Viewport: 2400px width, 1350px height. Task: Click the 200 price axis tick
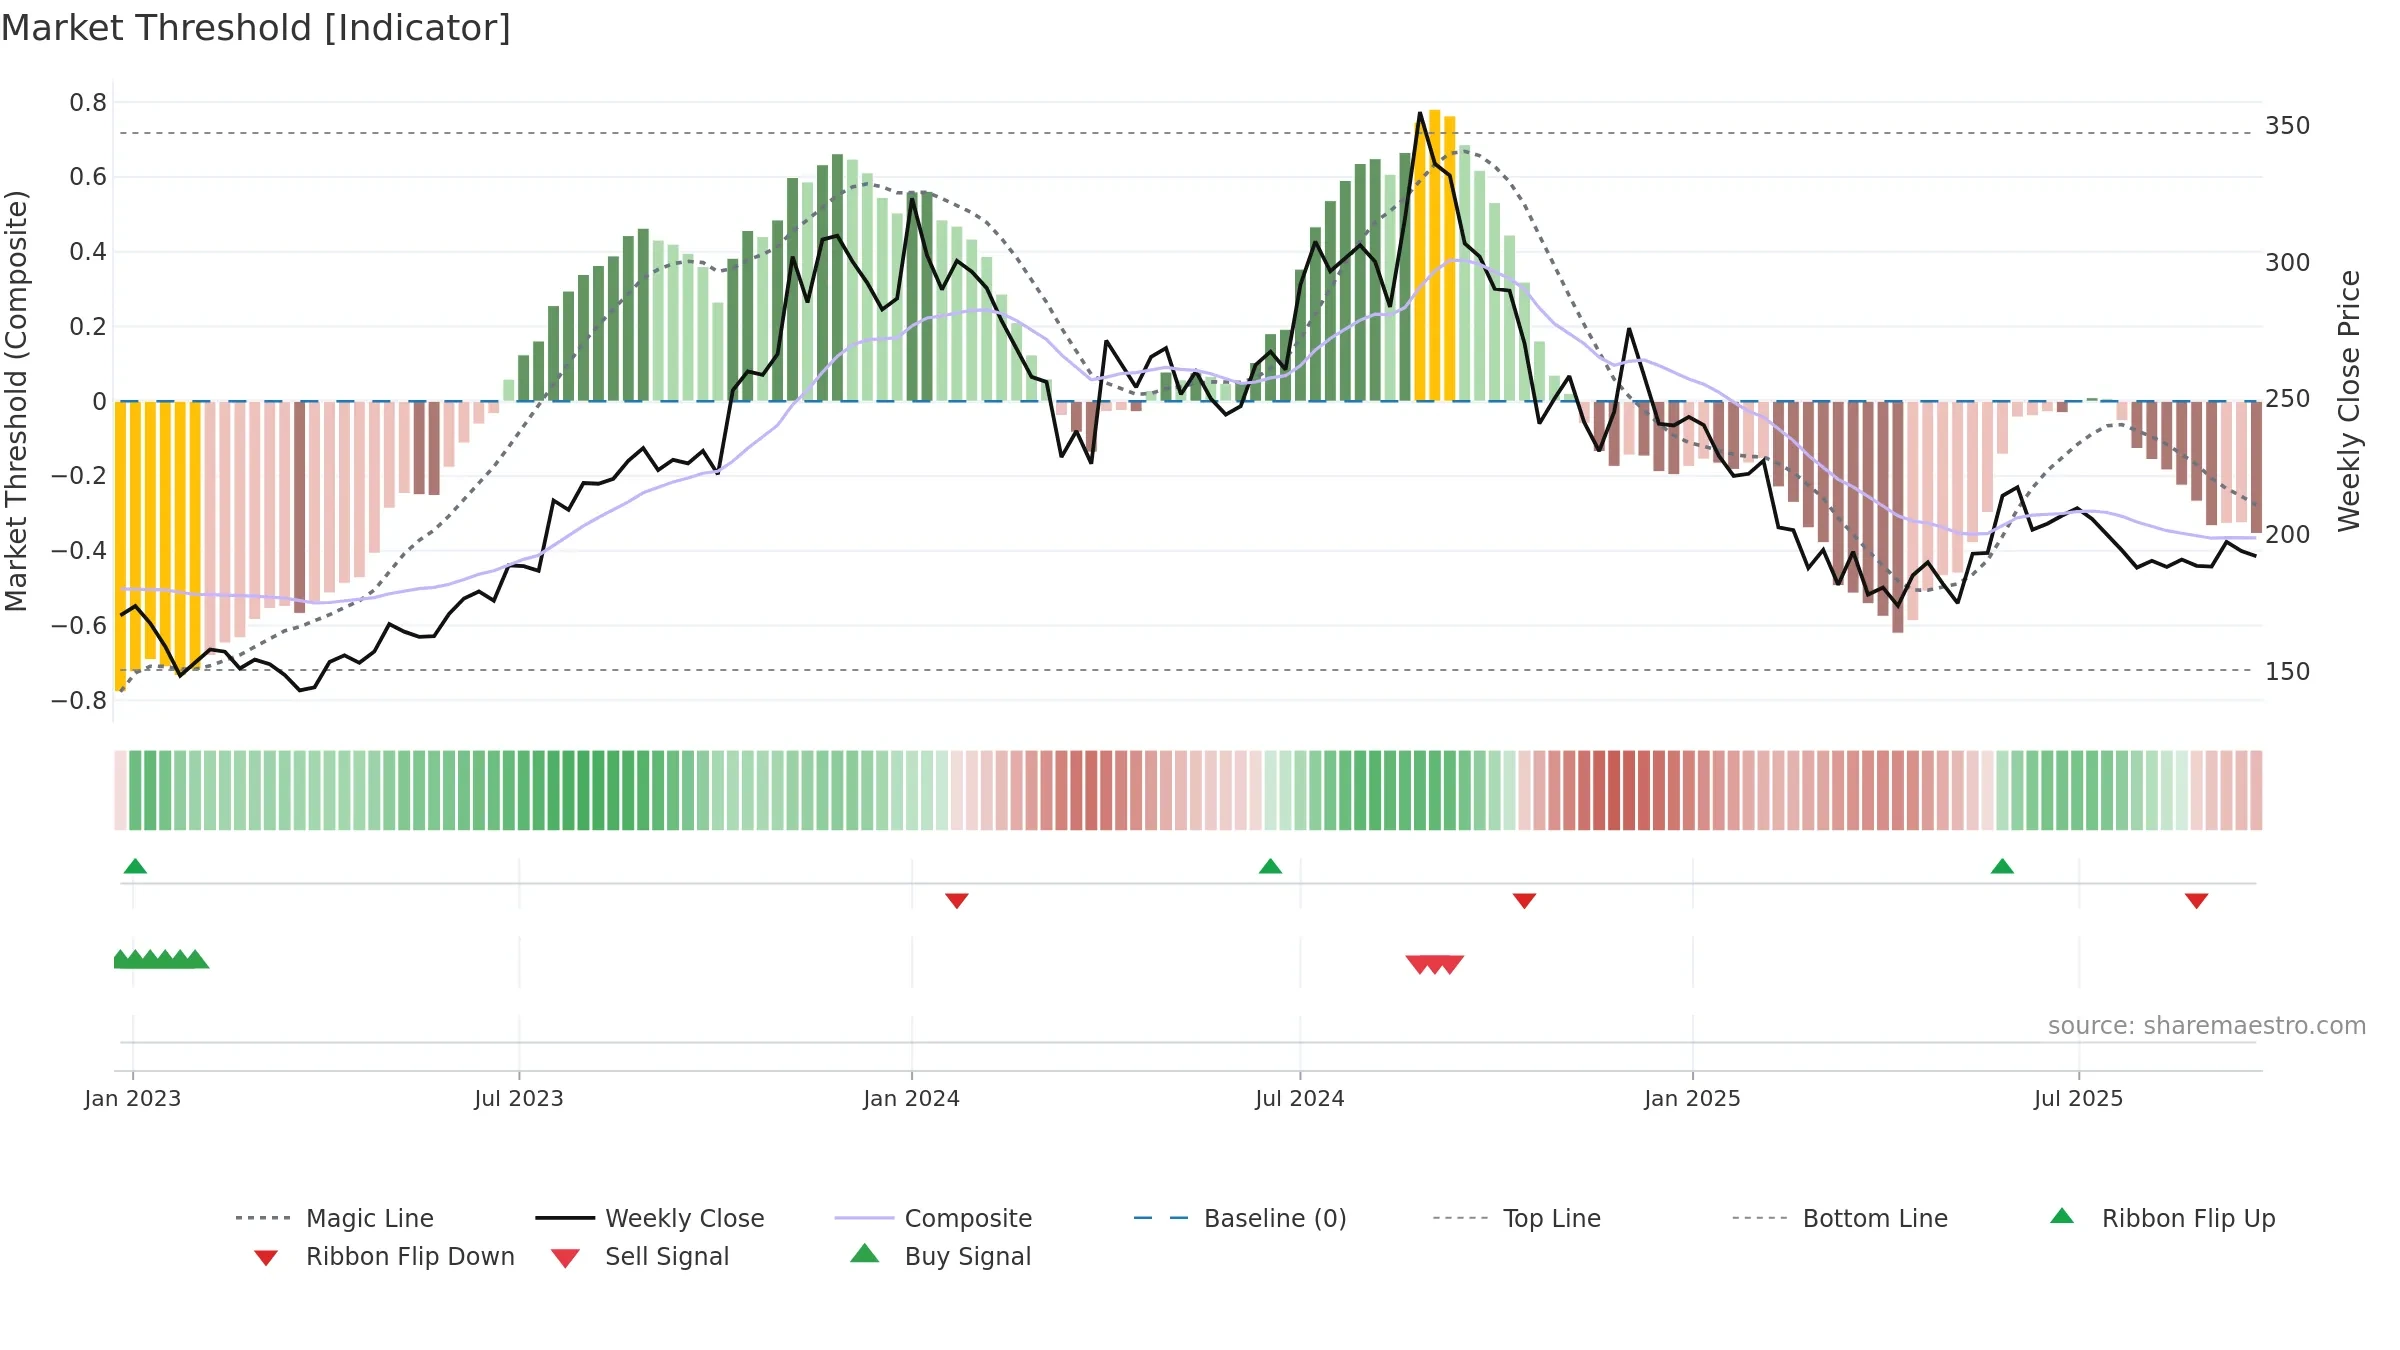tap(2287, 535)
